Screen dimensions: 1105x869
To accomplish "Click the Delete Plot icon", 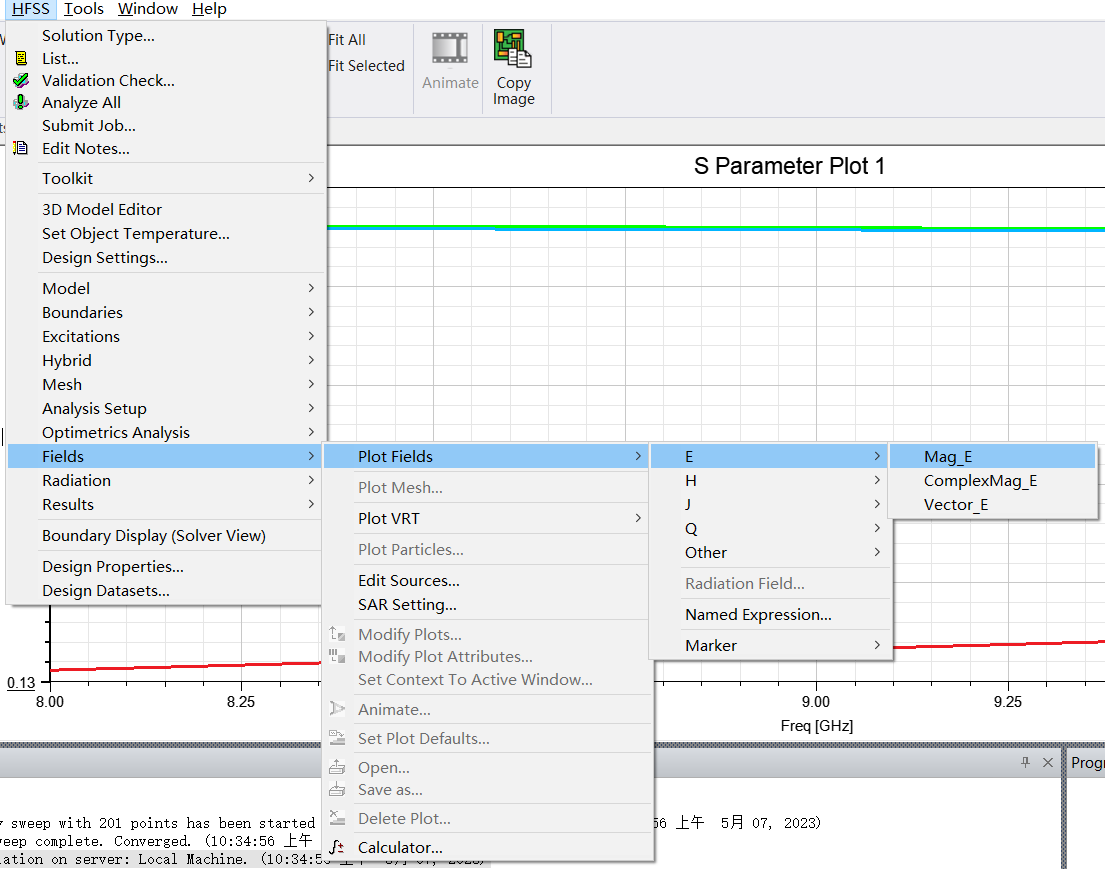I will point(338,818).
